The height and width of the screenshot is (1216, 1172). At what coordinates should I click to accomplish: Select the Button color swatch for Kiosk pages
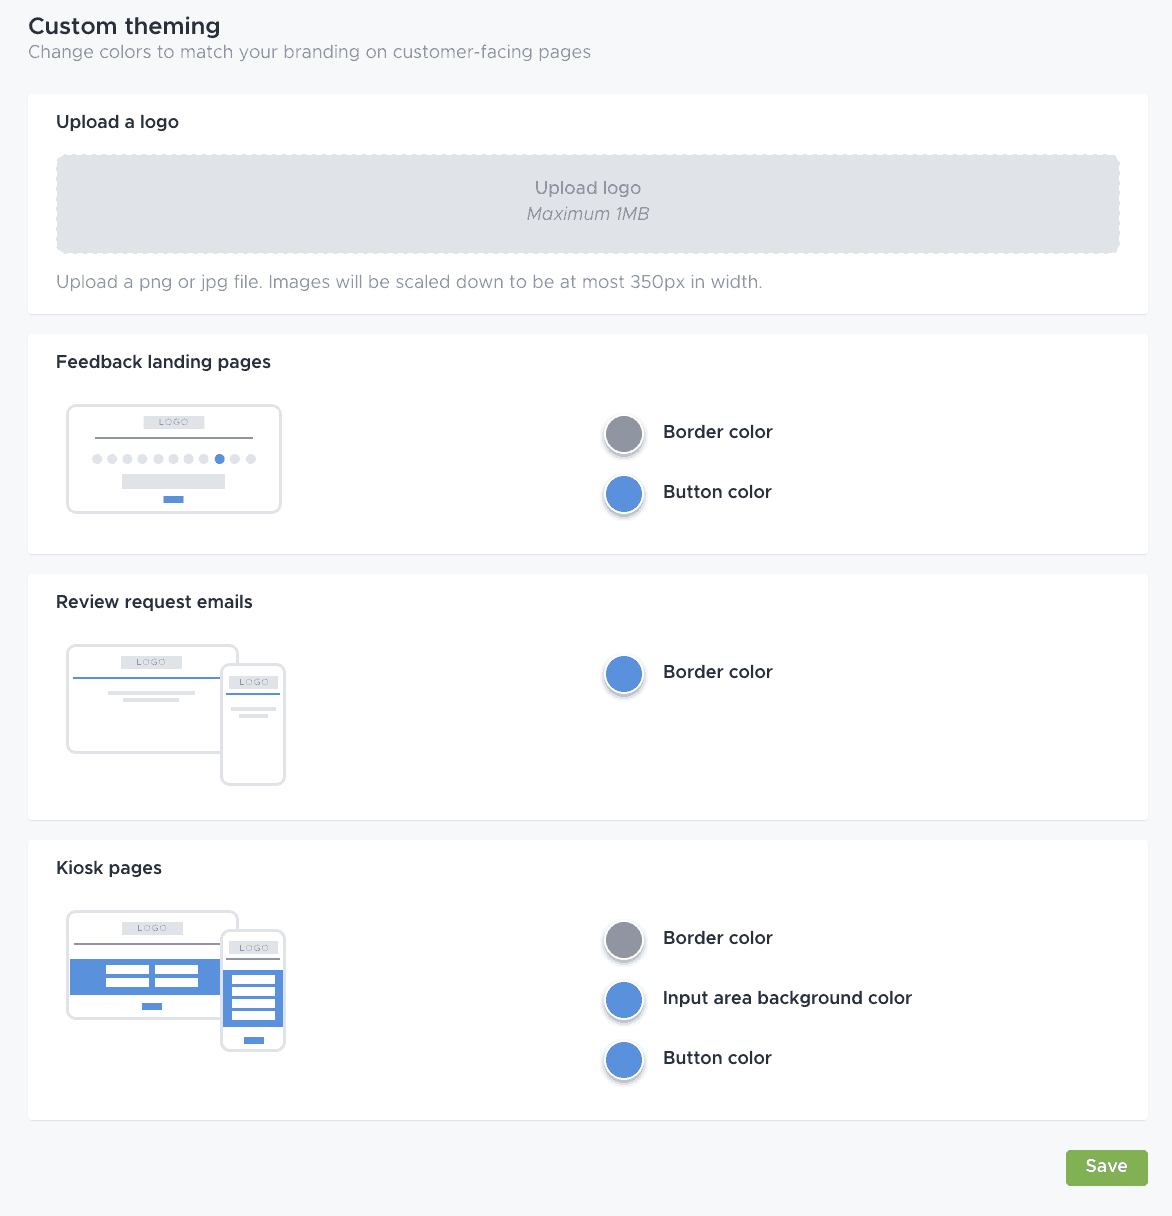click(x=623, y=1060)
